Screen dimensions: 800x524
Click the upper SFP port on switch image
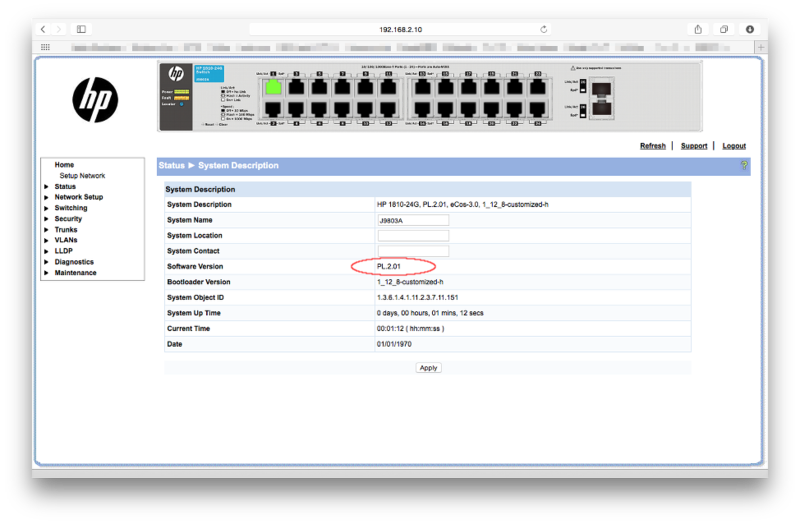point(602,89)
